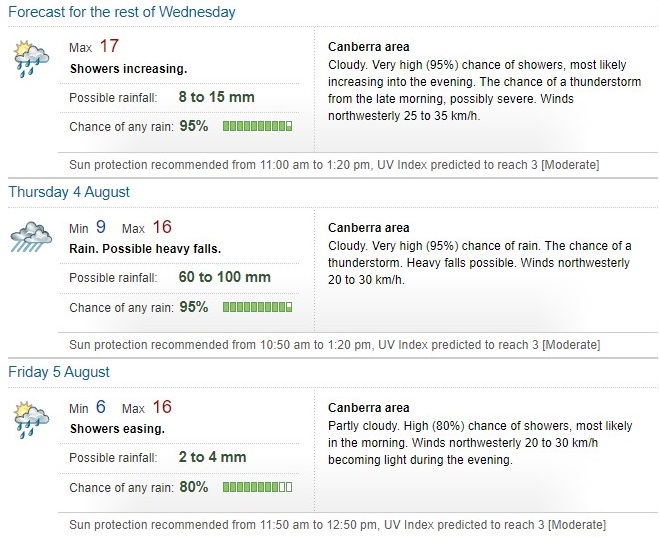Open the Friday 5 August heading
Viewport: 659px width, 537px height.
click(x=59, y=372)
